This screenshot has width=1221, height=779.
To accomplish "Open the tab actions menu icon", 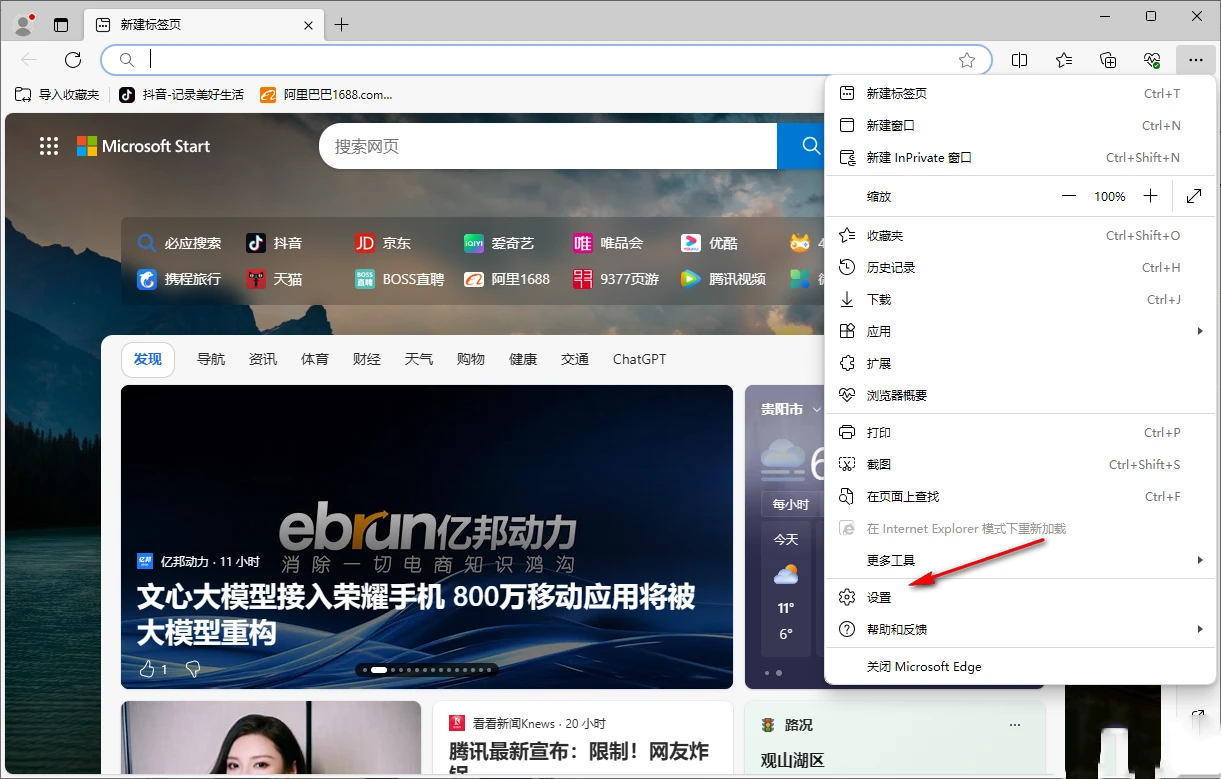I will click(x=61, y=25).
